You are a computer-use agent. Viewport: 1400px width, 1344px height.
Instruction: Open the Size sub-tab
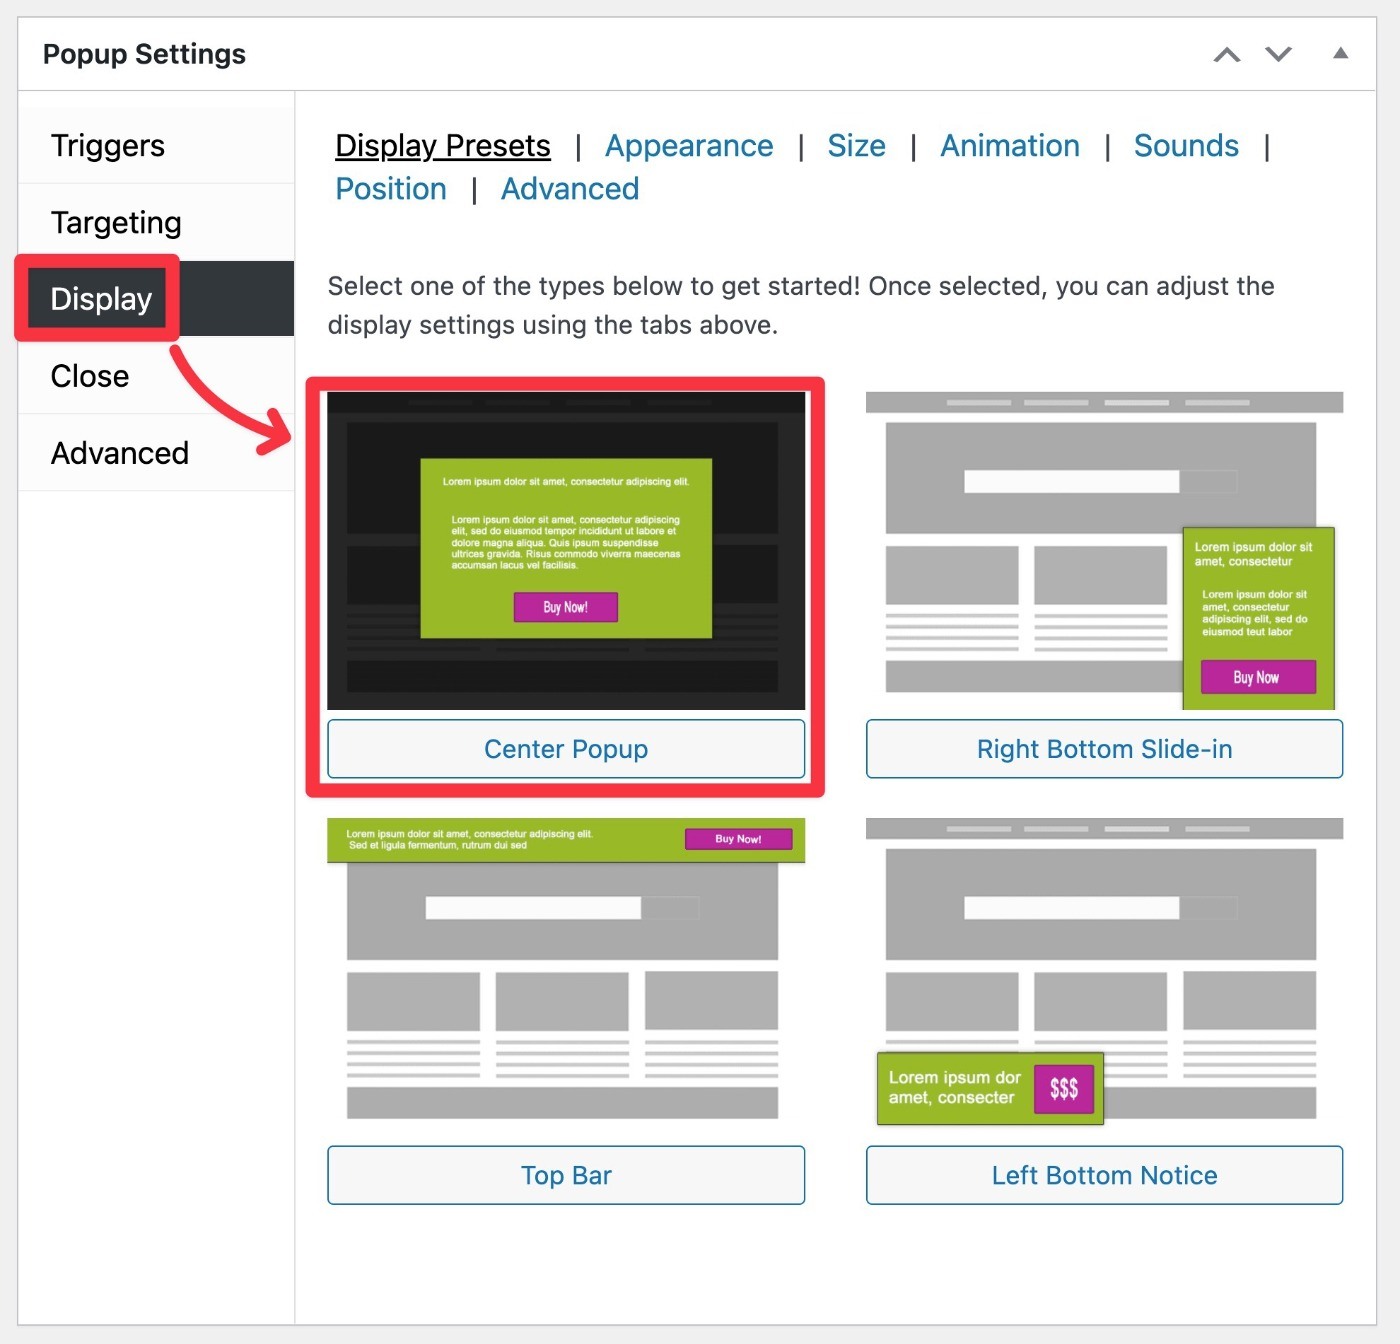tap(856, 146)
